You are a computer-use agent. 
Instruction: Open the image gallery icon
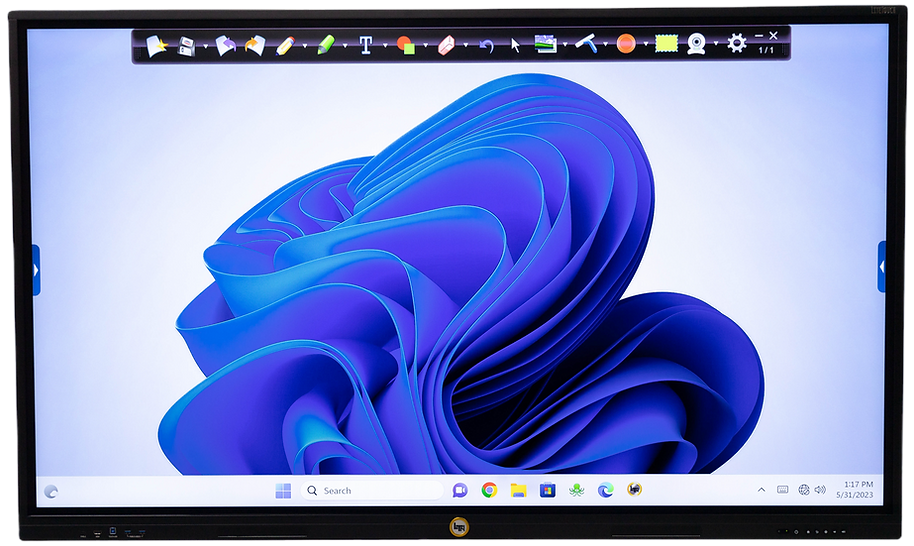546,44
